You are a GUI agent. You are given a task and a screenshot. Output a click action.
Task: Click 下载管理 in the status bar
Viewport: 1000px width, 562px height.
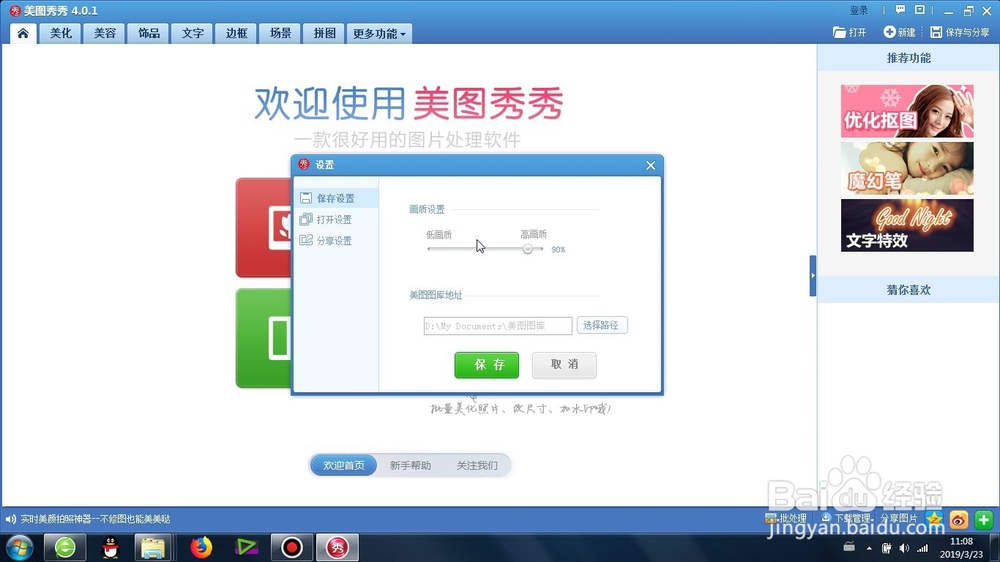point(846,519)
